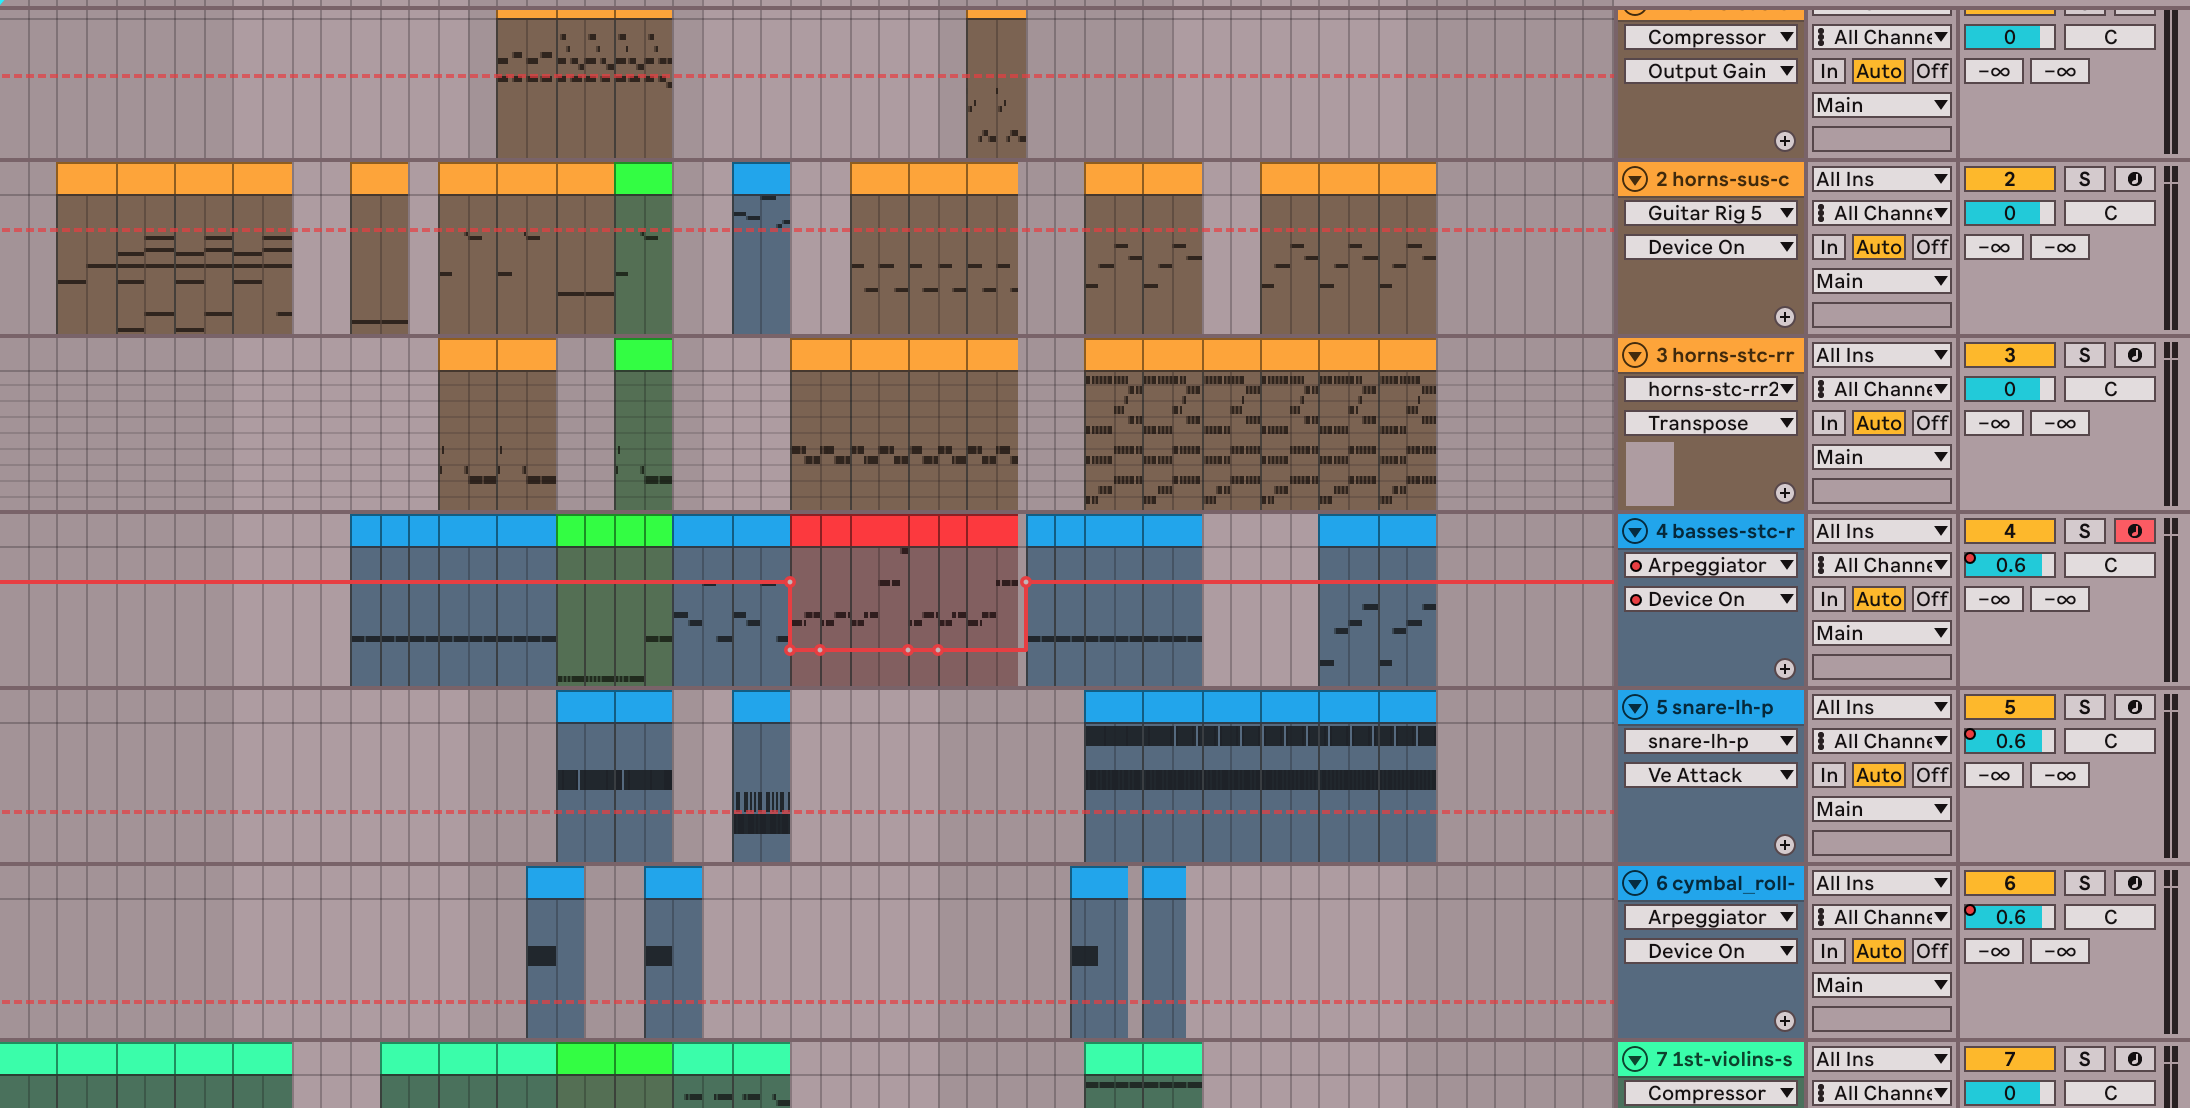Fold the 3 horns-stc-rr track
Viewport: 2190px width, 1108px height.
(1635, 355)
